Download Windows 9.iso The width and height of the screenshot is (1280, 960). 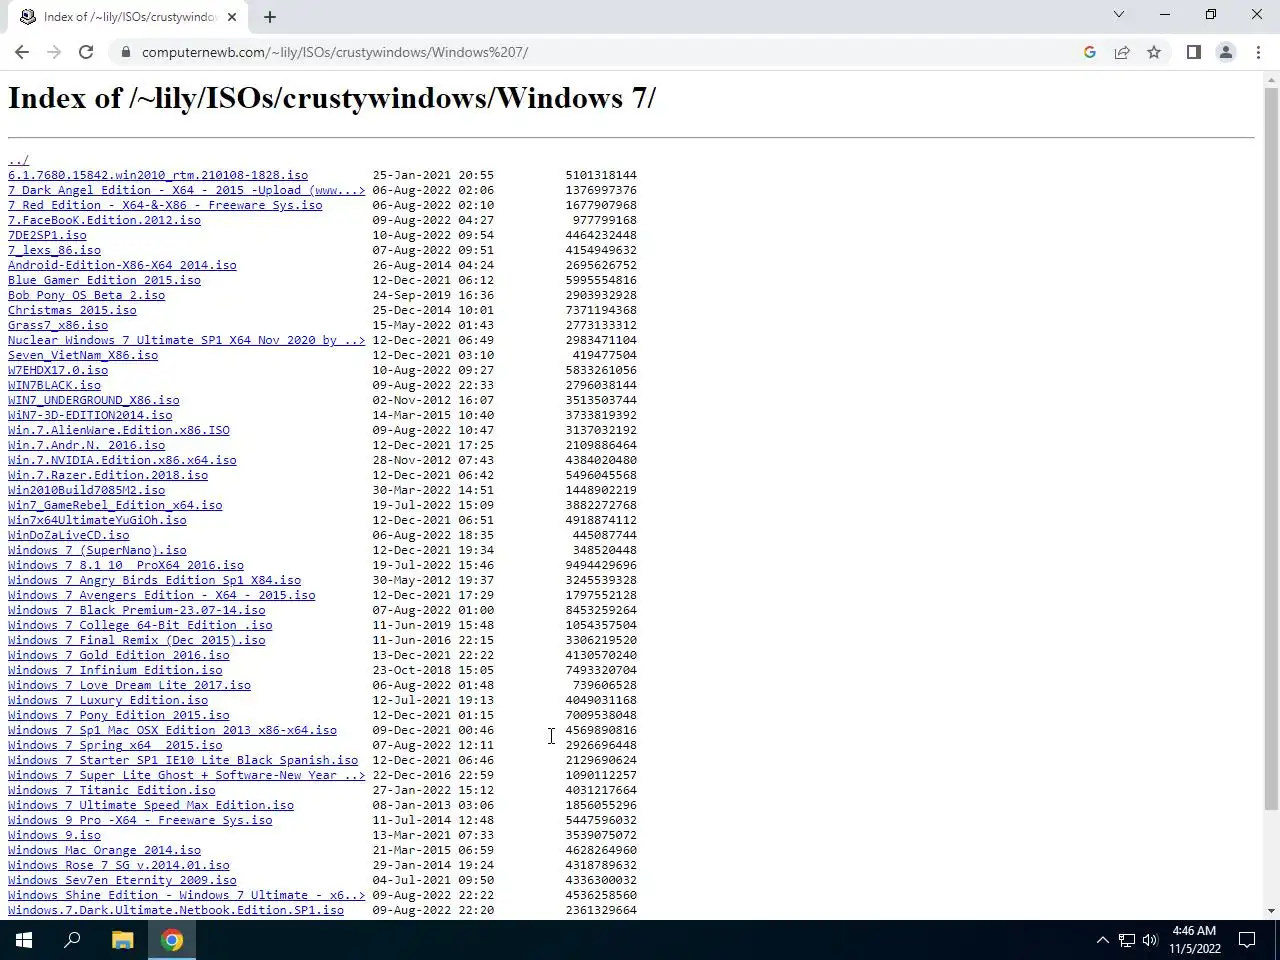pos(54,835)
